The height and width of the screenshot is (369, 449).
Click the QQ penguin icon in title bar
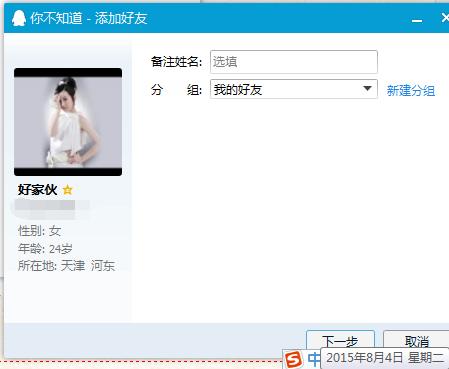click(x=19, y=18)
